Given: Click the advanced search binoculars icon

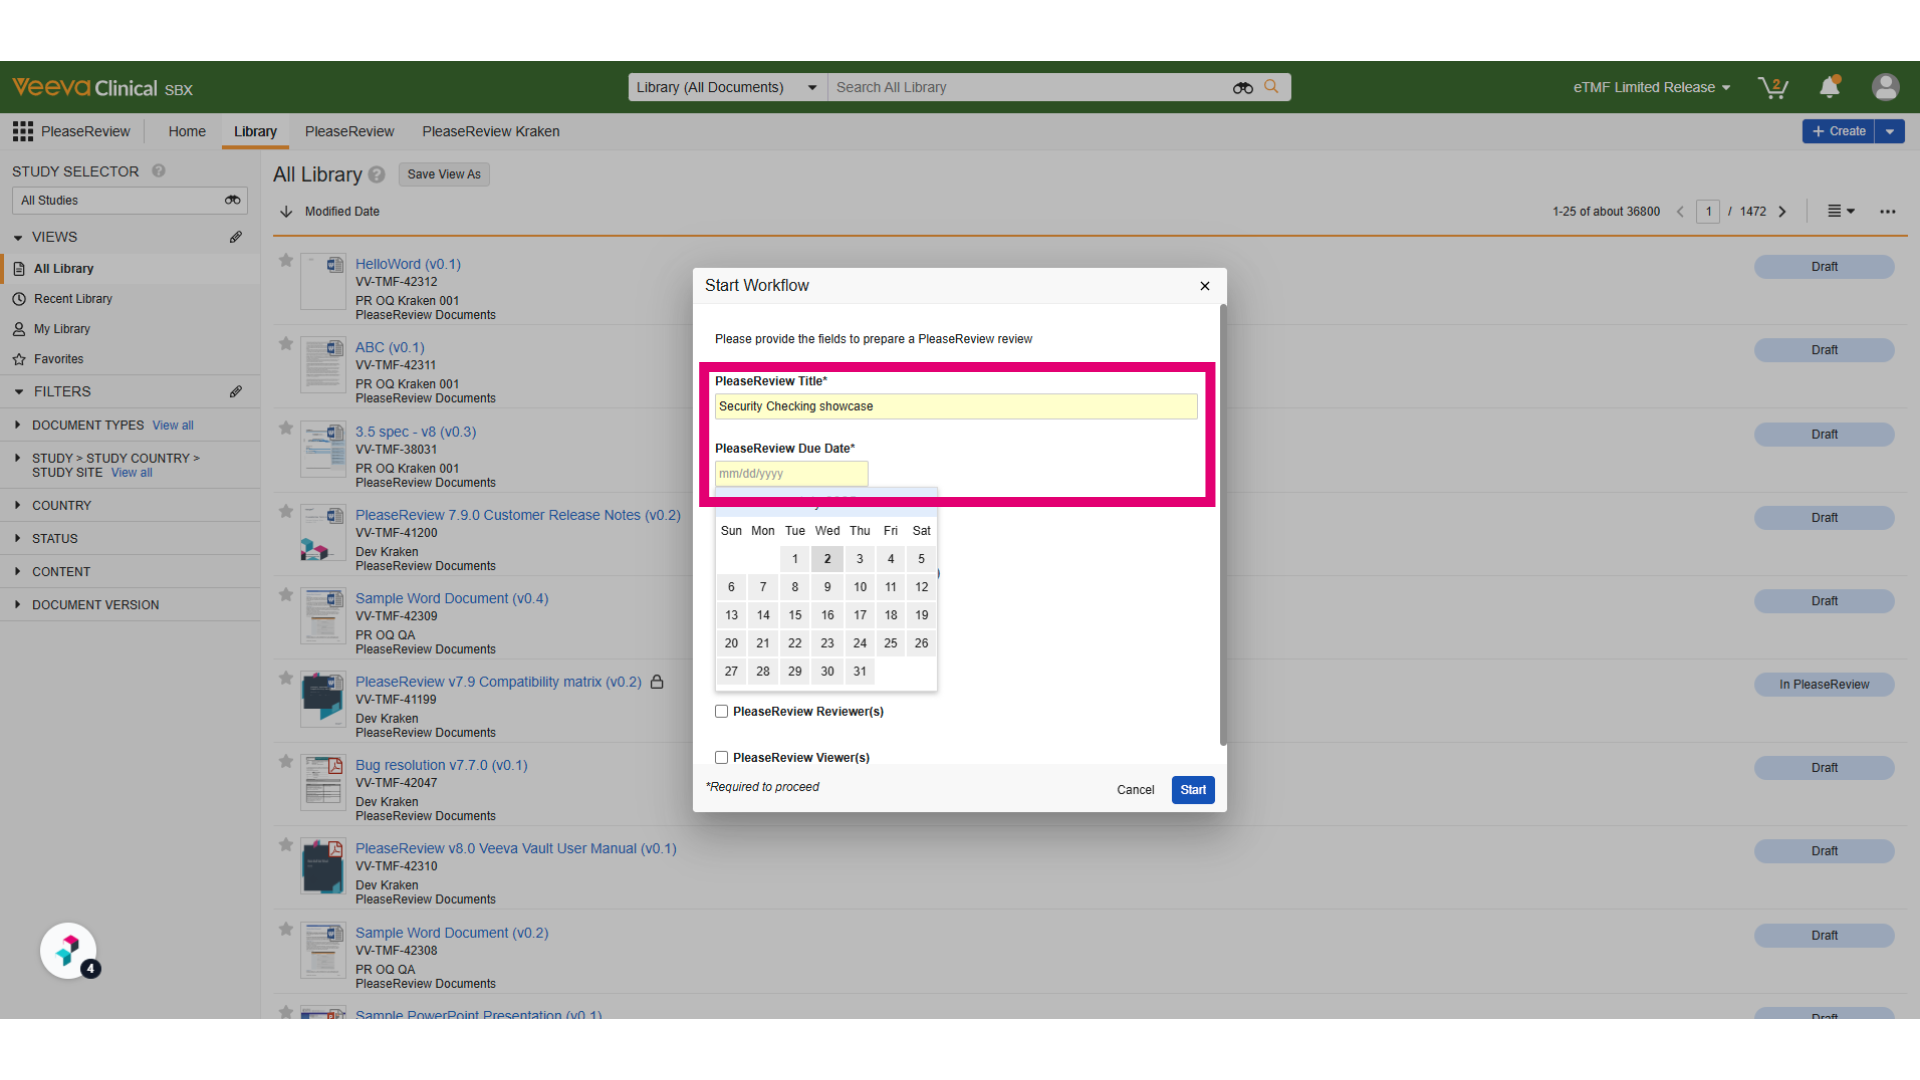Looking at the screenshot, I should tap(1243, 88).
